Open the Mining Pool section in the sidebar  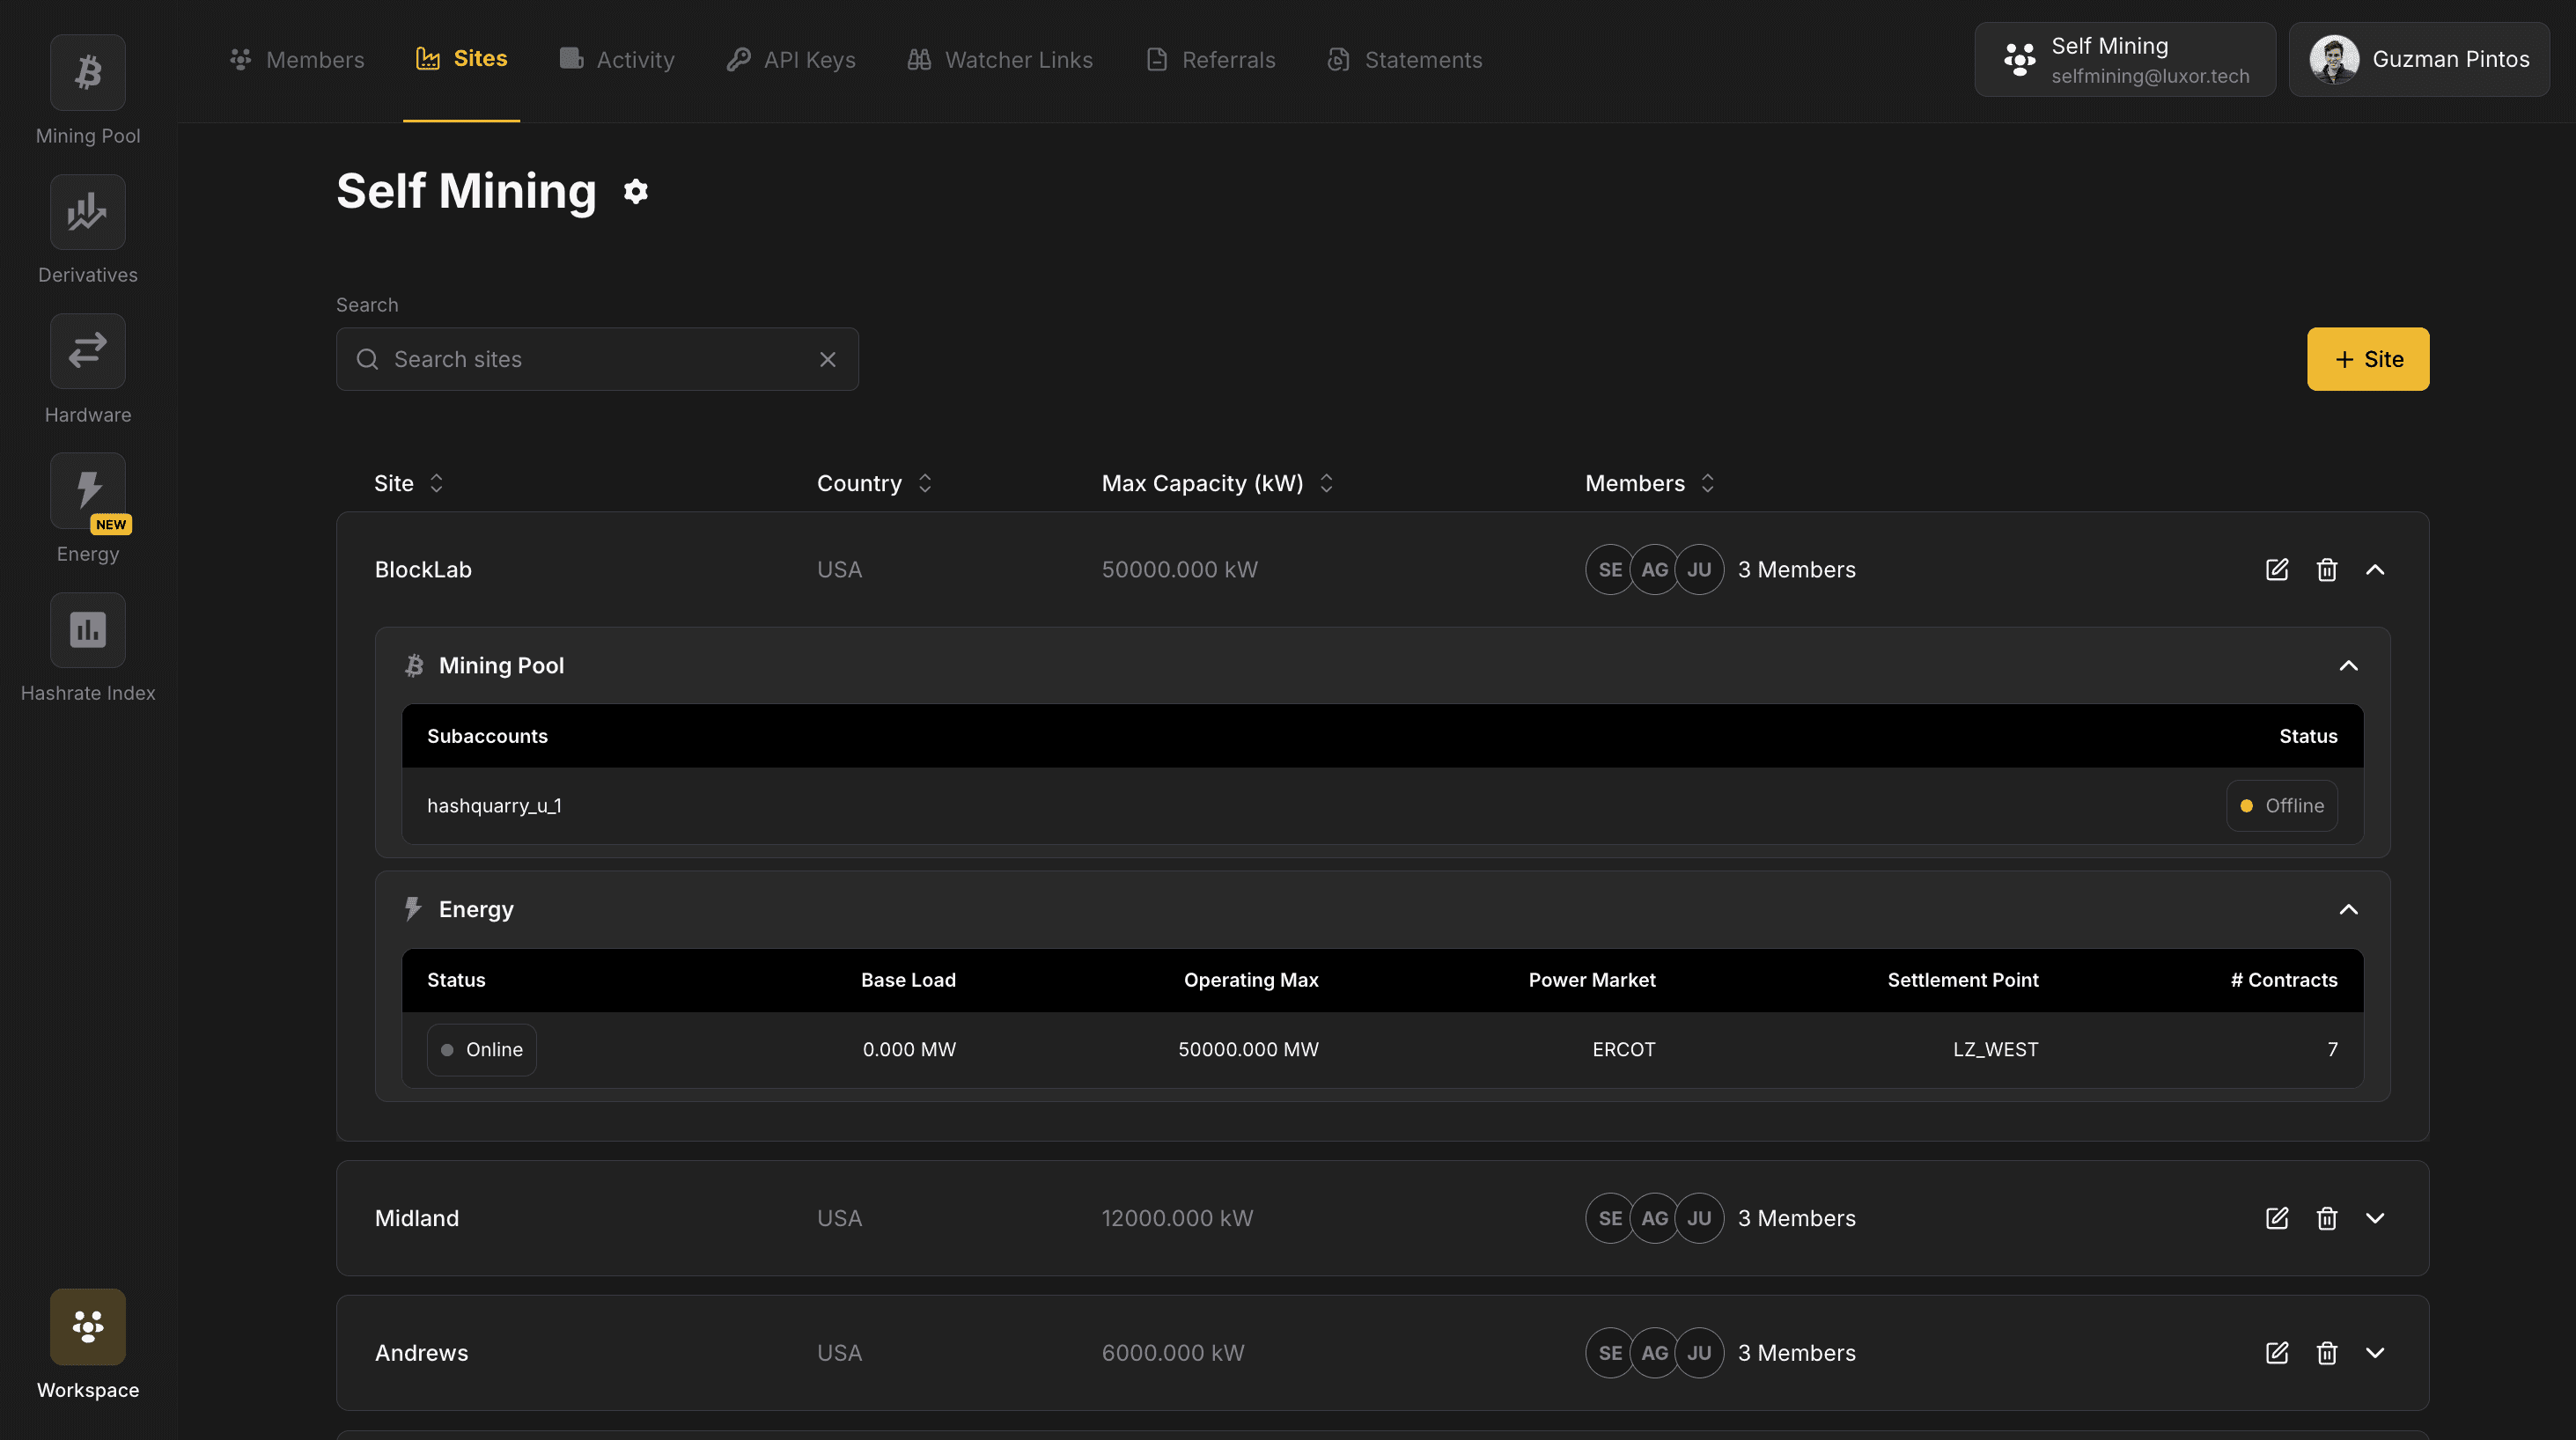pyautogui.click(x=87, y=72)
